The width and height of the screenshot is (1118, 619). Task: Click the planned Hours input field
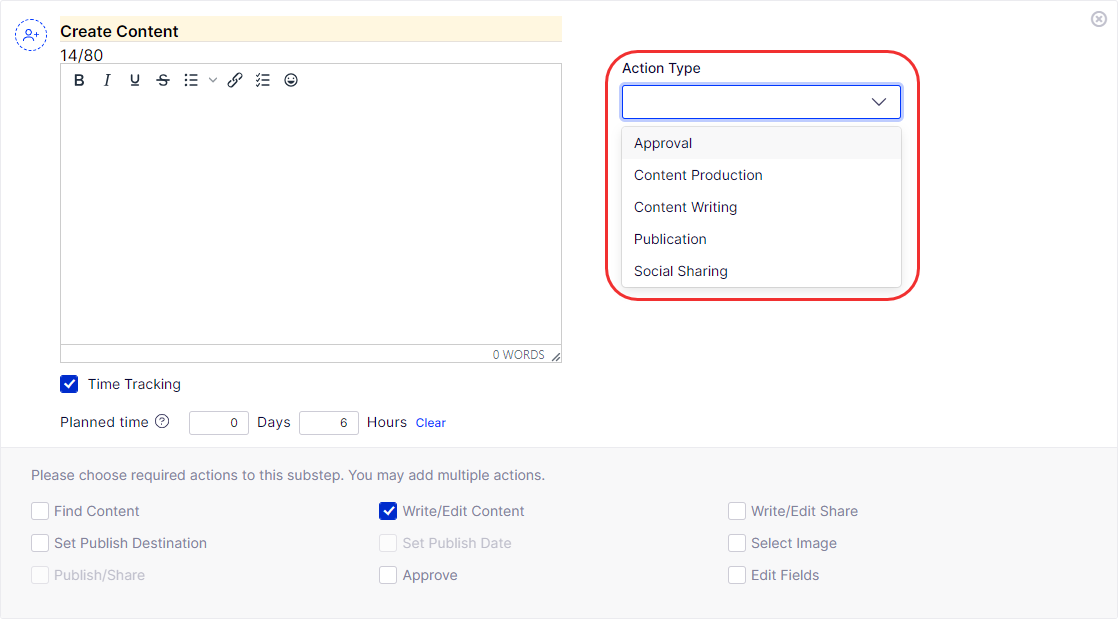328,423
